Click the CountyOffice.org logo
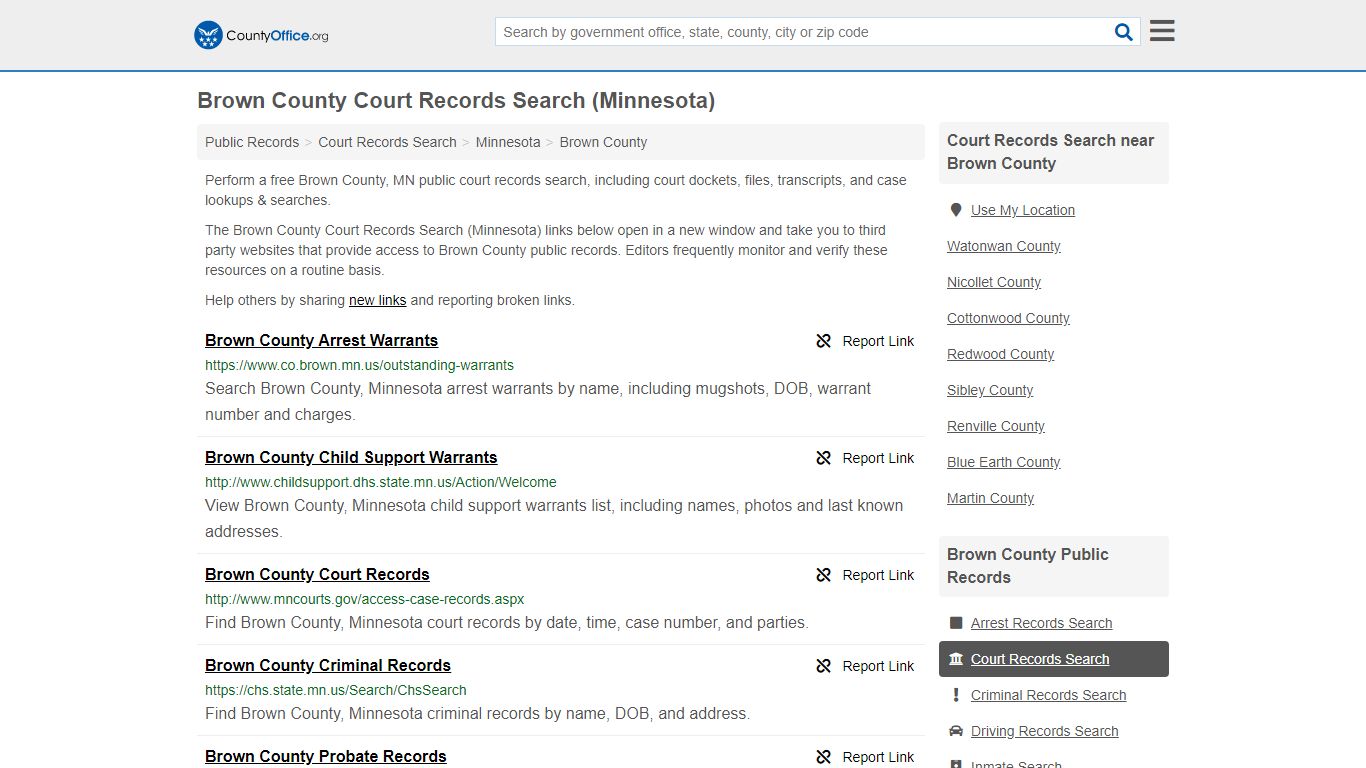 [x=259, y=34]
